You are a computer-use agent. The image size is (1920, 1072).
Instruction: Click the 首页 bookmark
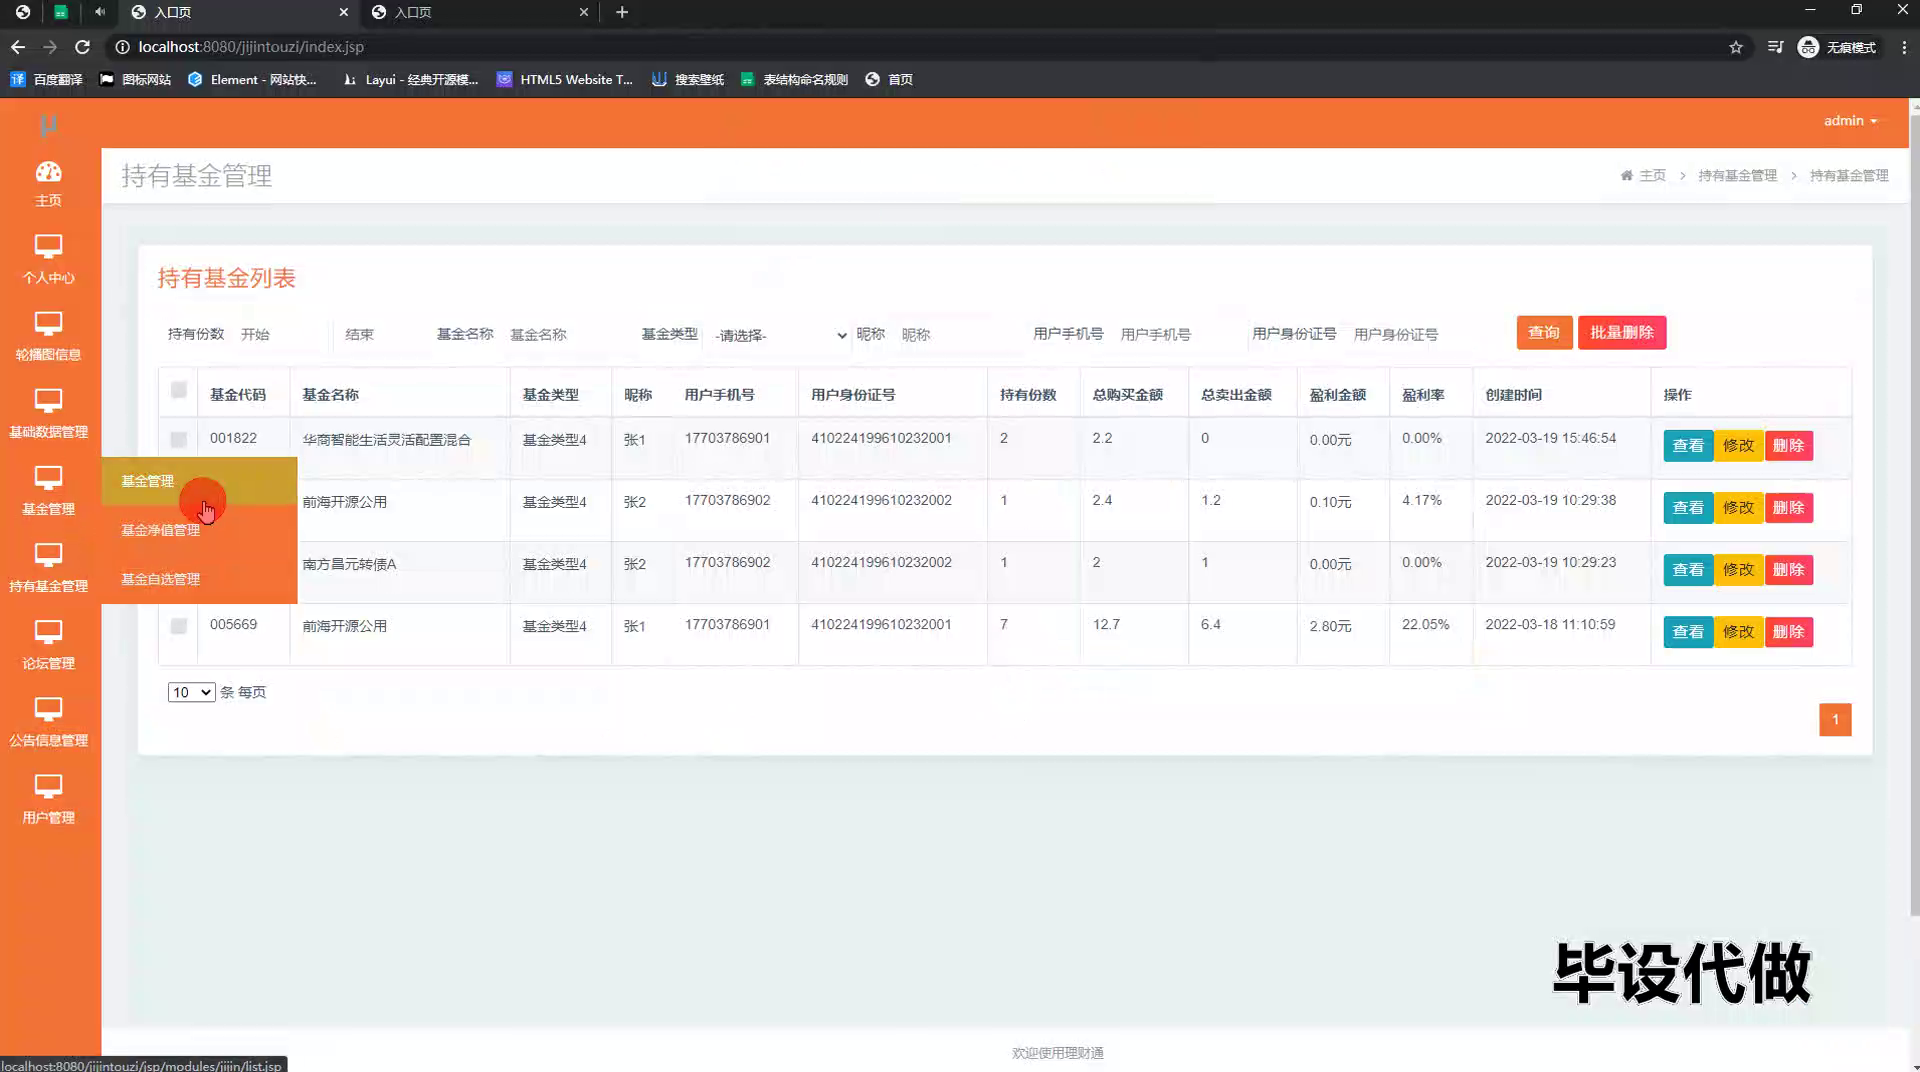click(889, 79)
